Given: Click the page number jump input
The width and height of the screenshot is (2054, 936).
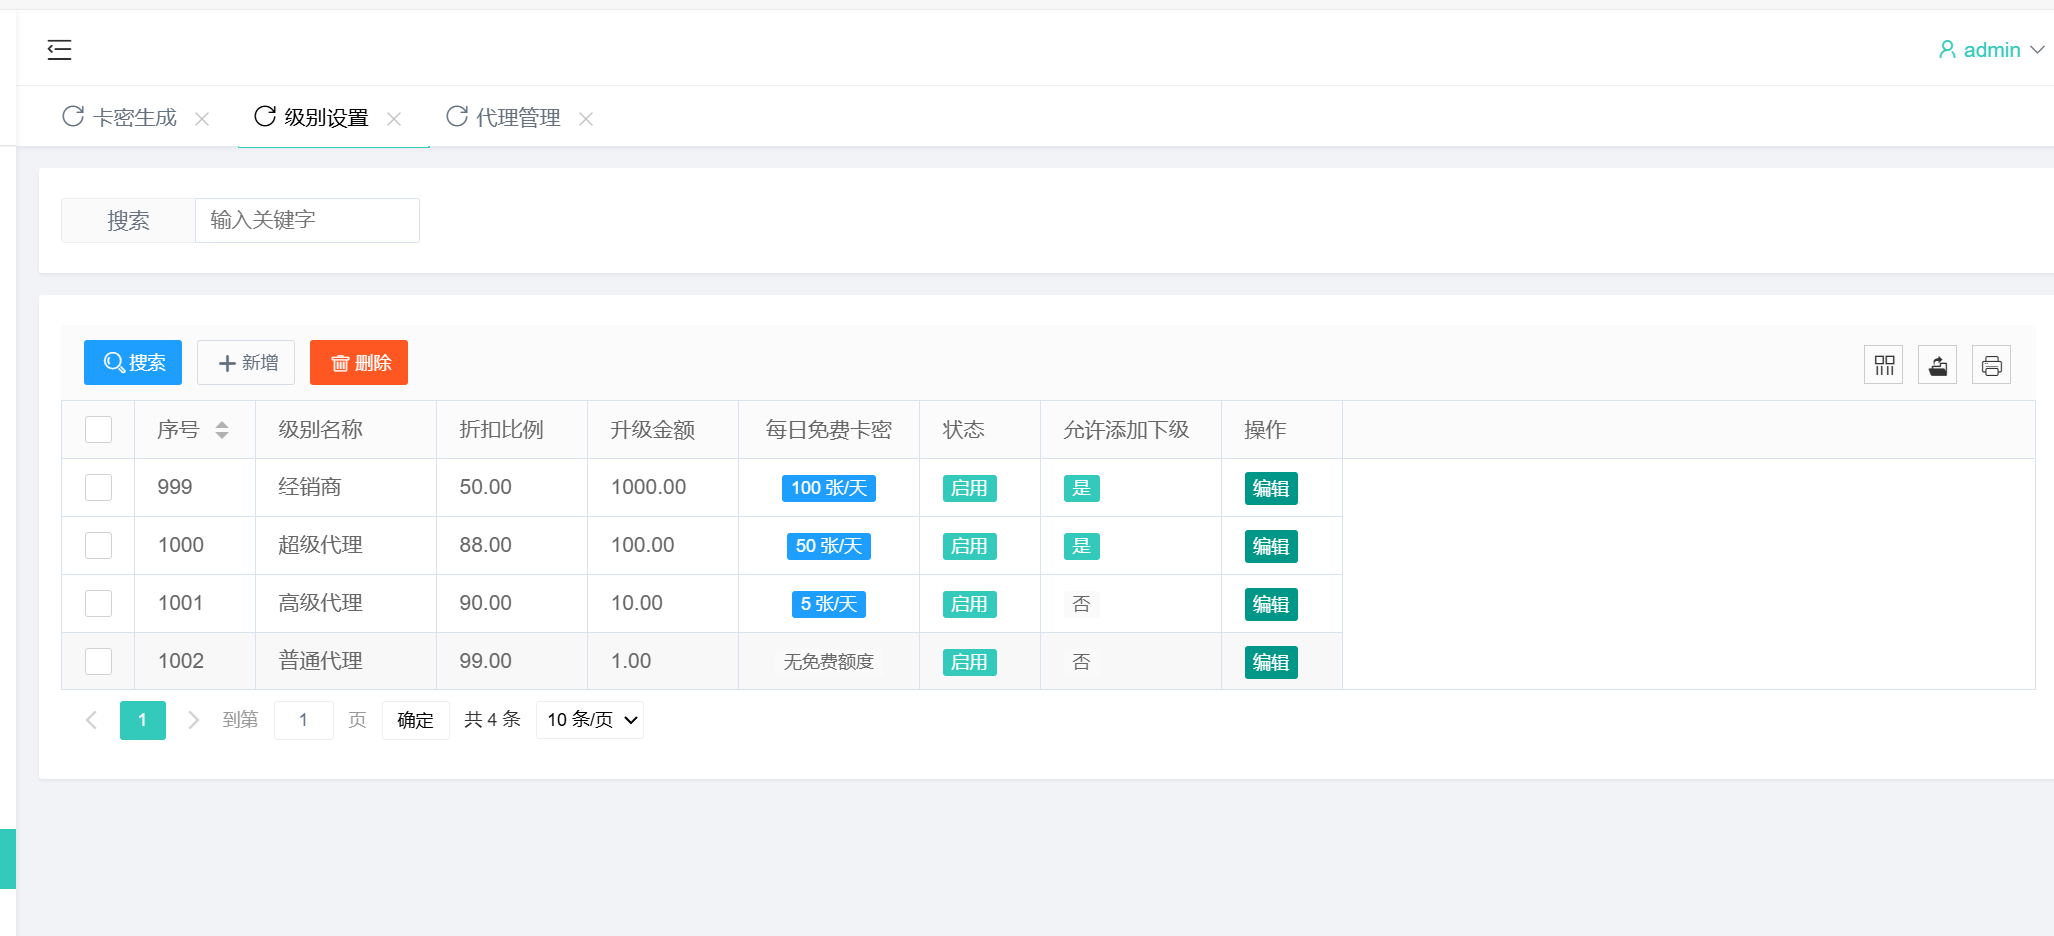Looking at the screenshot, I should click(x=304, y=720).
